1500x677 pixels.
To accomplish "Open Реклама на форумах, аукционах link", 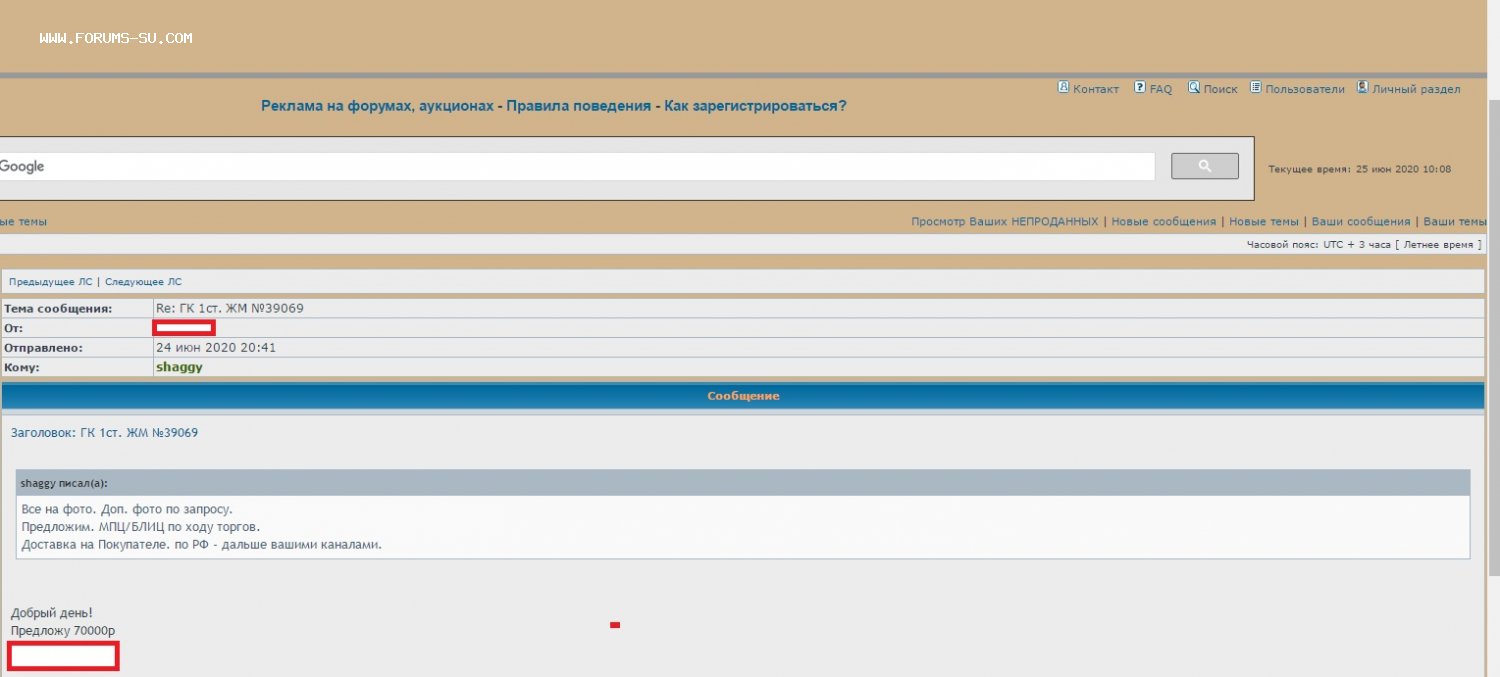I will coord(377,106).
